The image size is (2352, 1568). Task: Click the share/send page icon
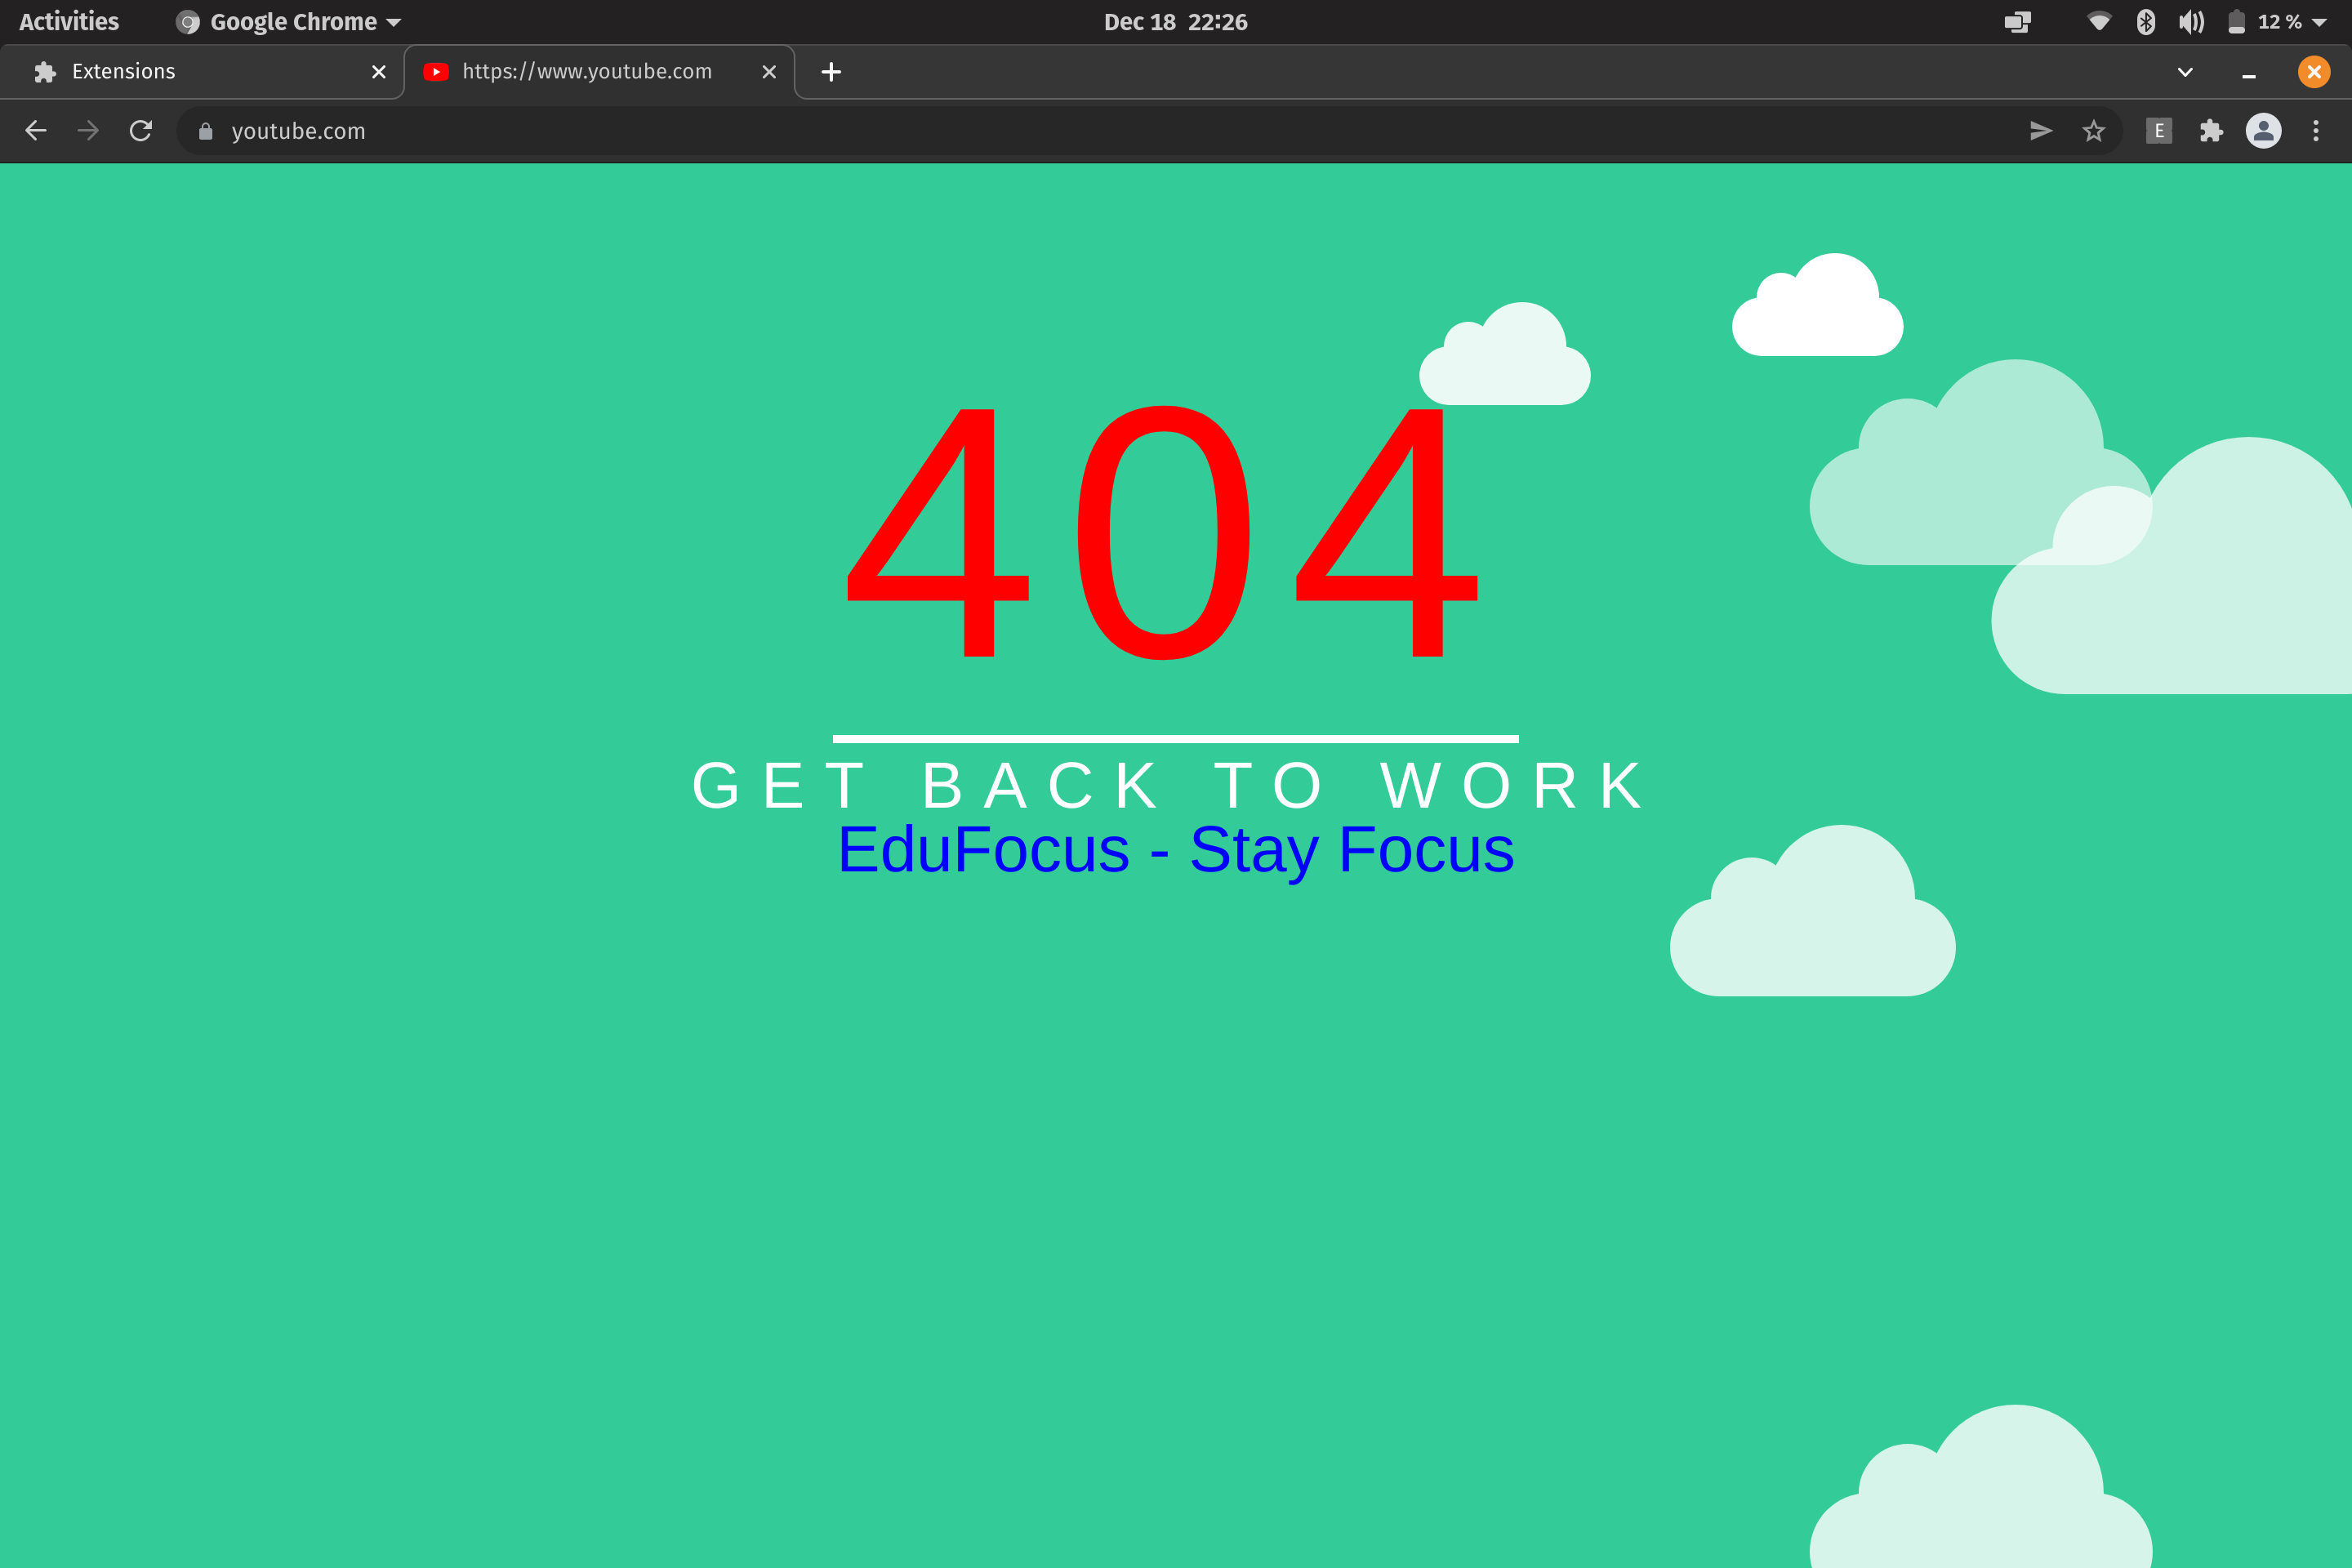coord(2041,131)
